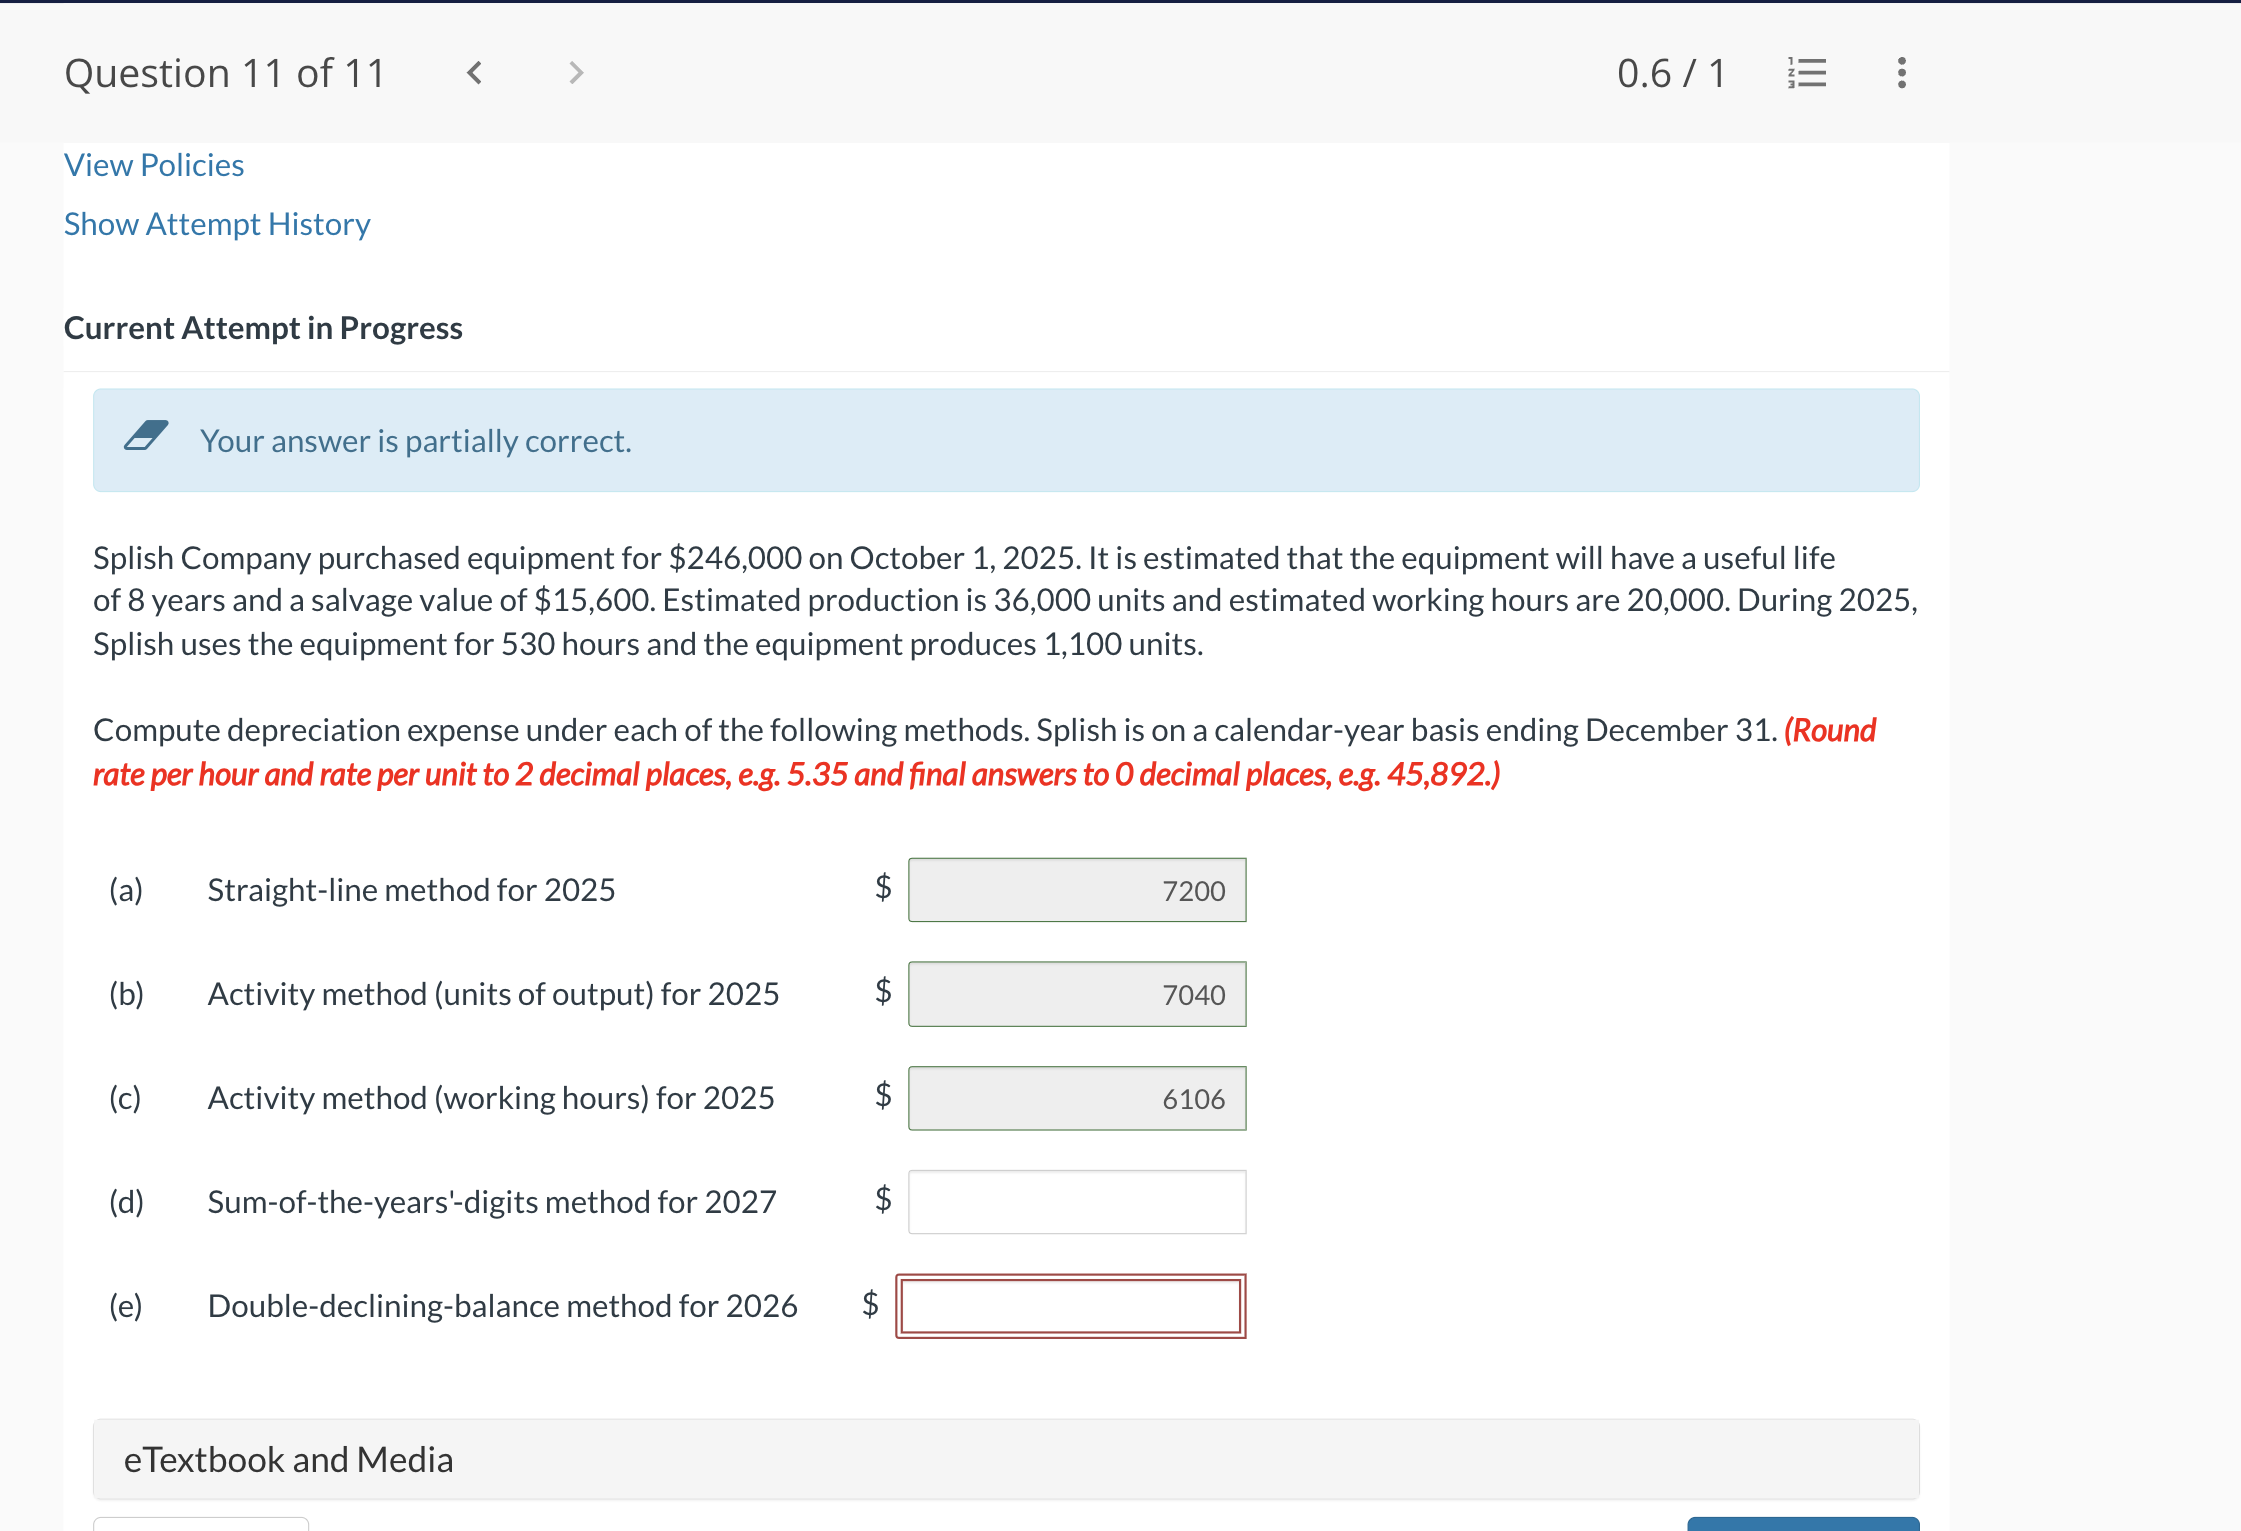Go to the next question with the right chevron
This screenshot has width=2241, height=1531.
[575, 72]
